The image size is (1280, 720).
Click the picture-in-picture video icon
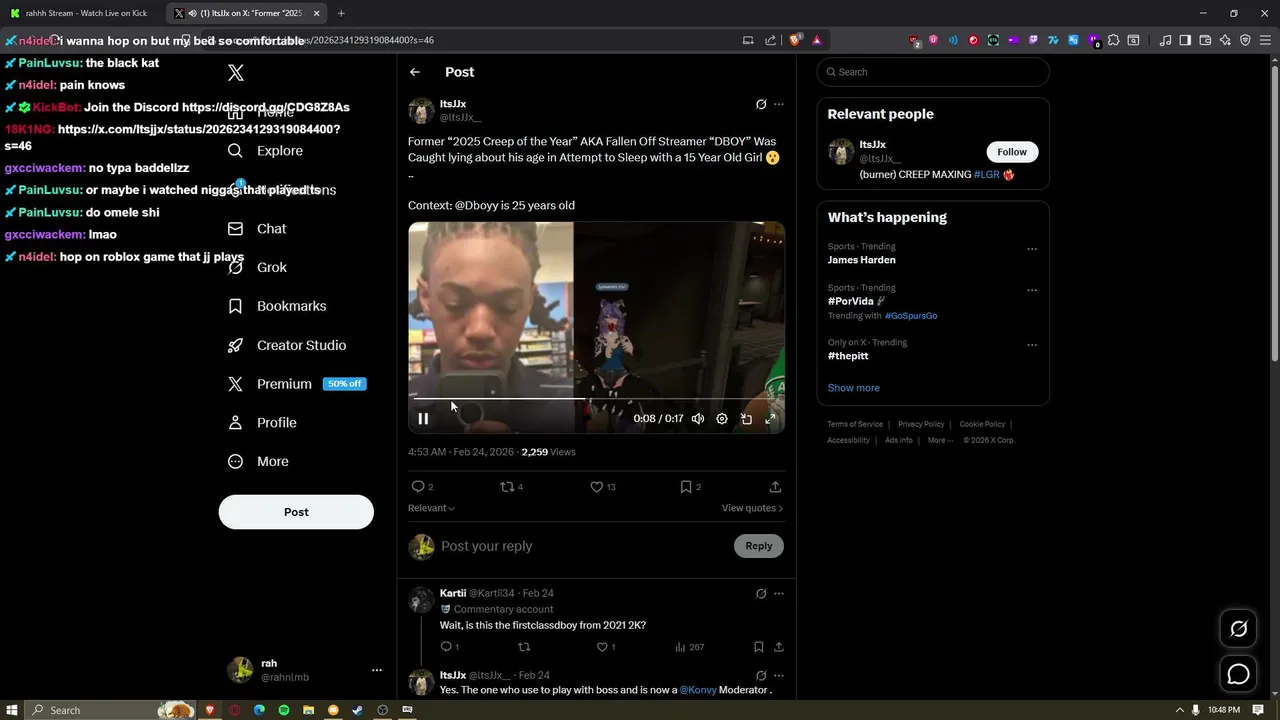[746, 419]
